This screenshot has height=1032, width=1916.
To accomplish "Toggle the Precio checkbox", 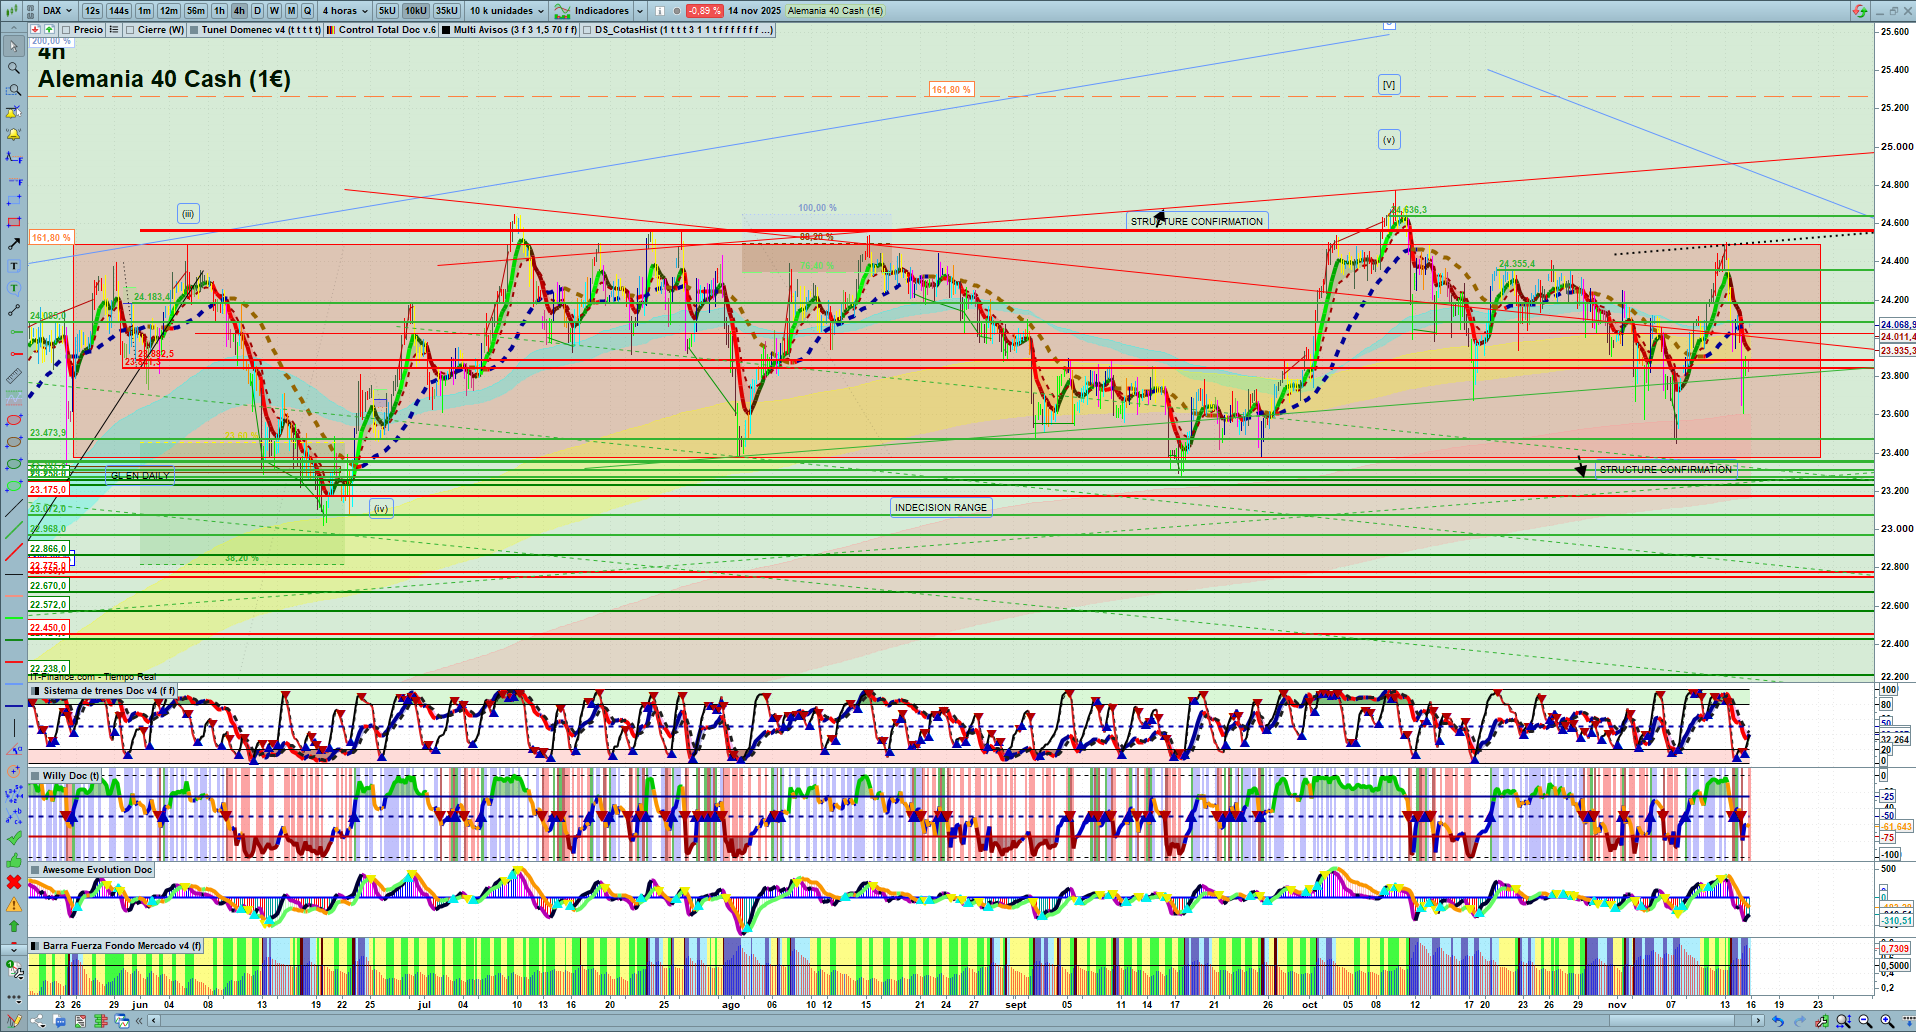I will pyautogui.click(x=66, y=30).
